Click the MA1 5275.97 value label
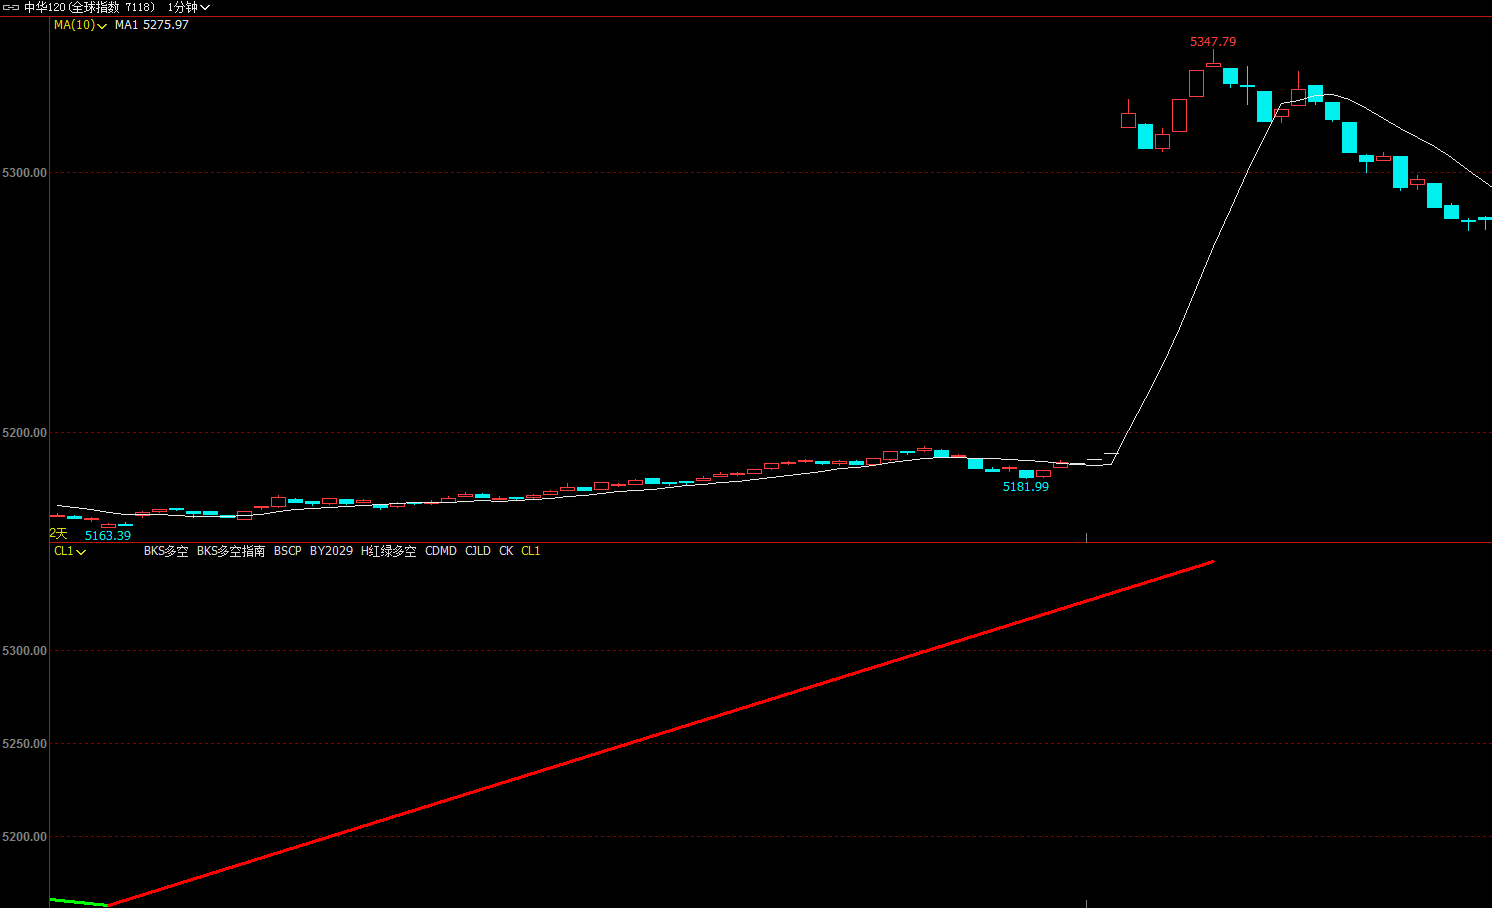 click(151, 25)
